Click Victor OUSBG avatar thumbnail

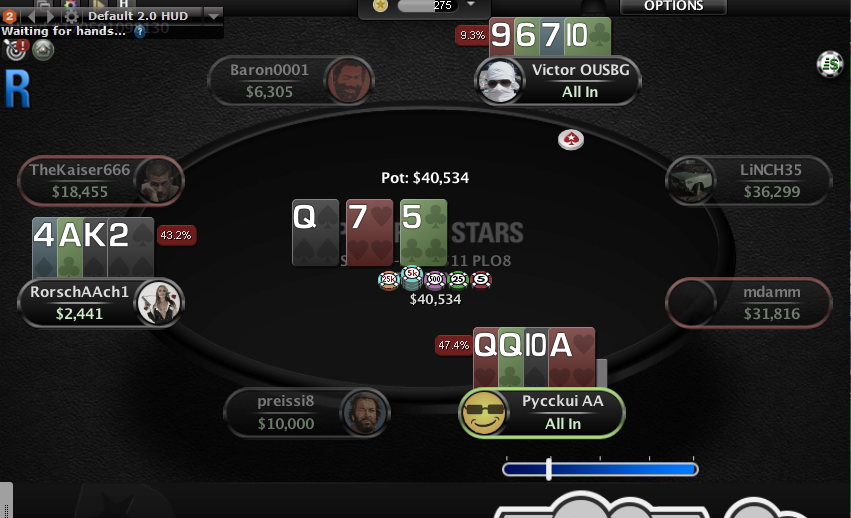(x=500, y=81)
